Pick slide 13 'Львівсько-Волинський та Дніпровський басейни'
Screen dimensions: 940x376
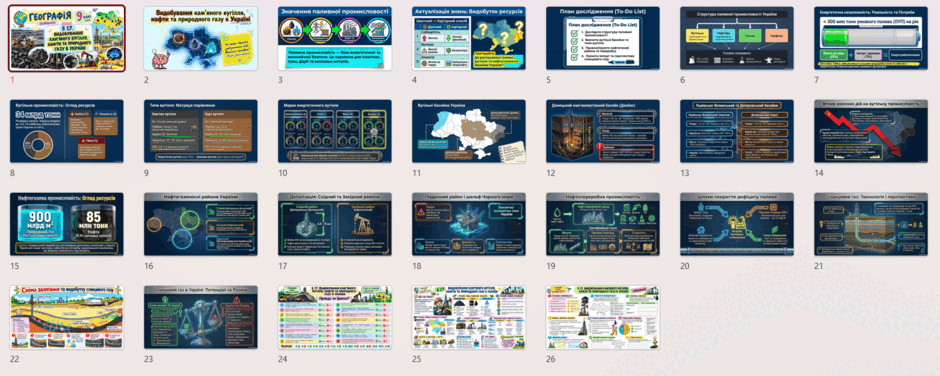[x=737, y=131]
